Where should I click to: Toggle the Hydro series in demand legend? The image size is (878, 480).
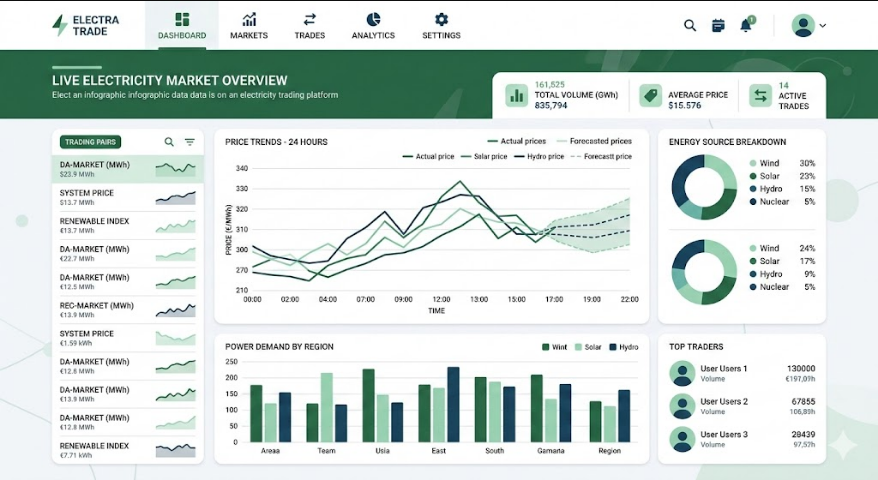coord(624,347)
